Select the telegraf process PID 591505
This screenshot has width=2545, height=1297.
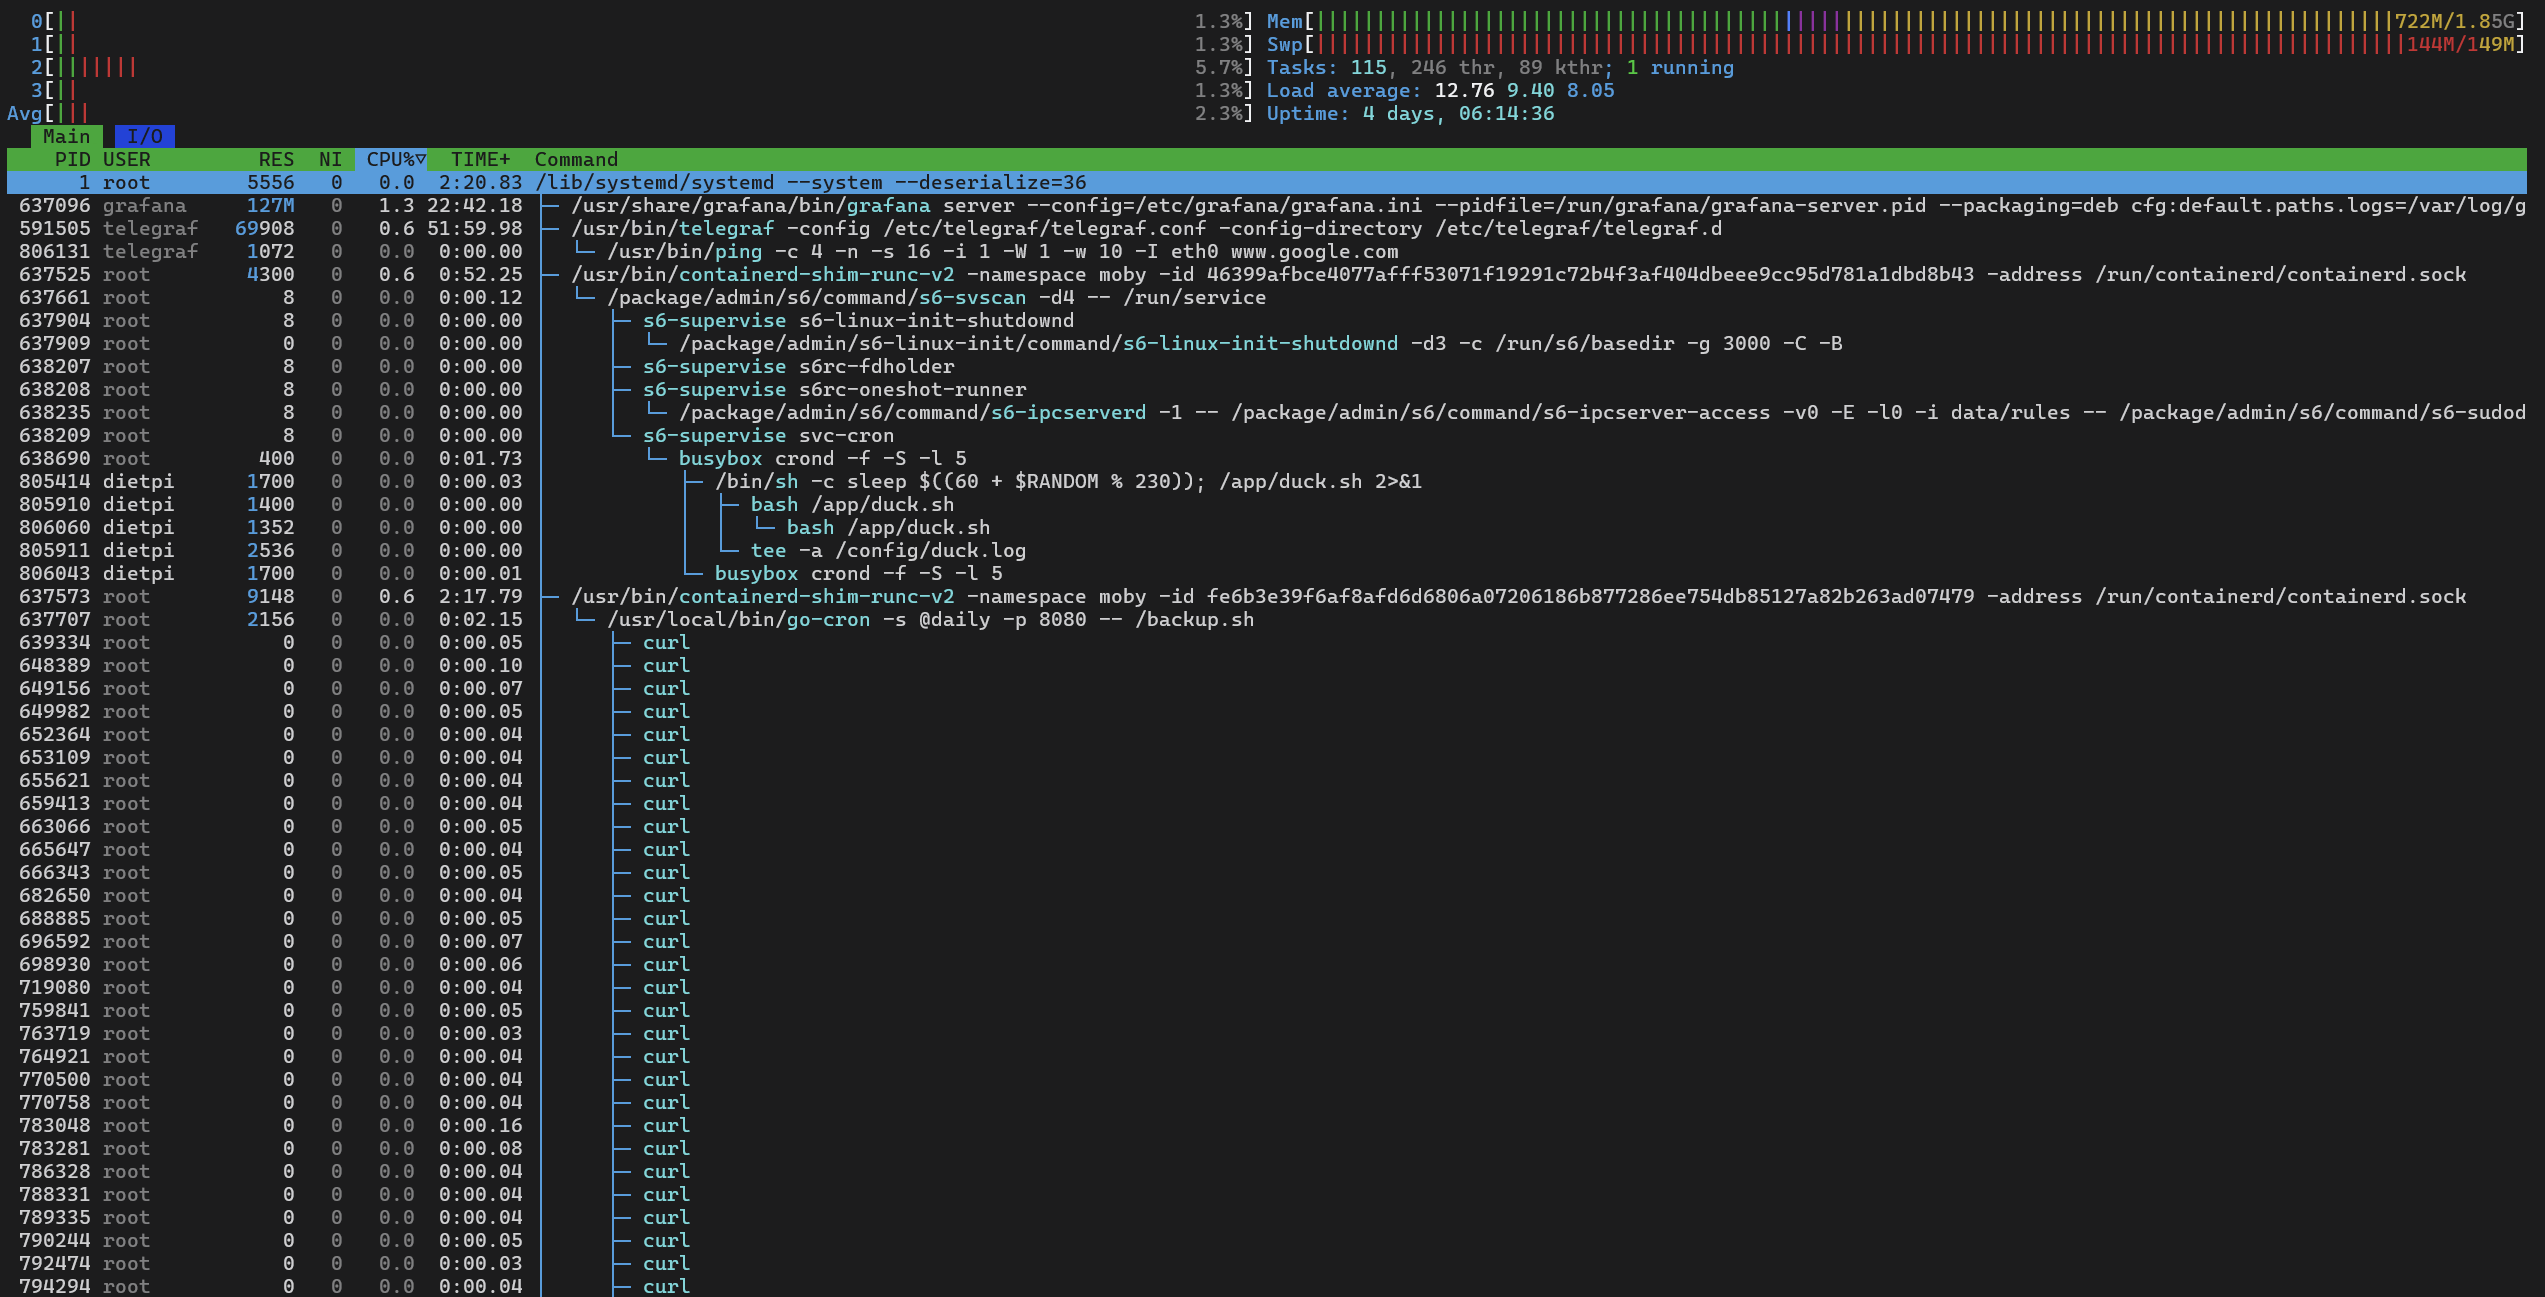coord(1267,228)
